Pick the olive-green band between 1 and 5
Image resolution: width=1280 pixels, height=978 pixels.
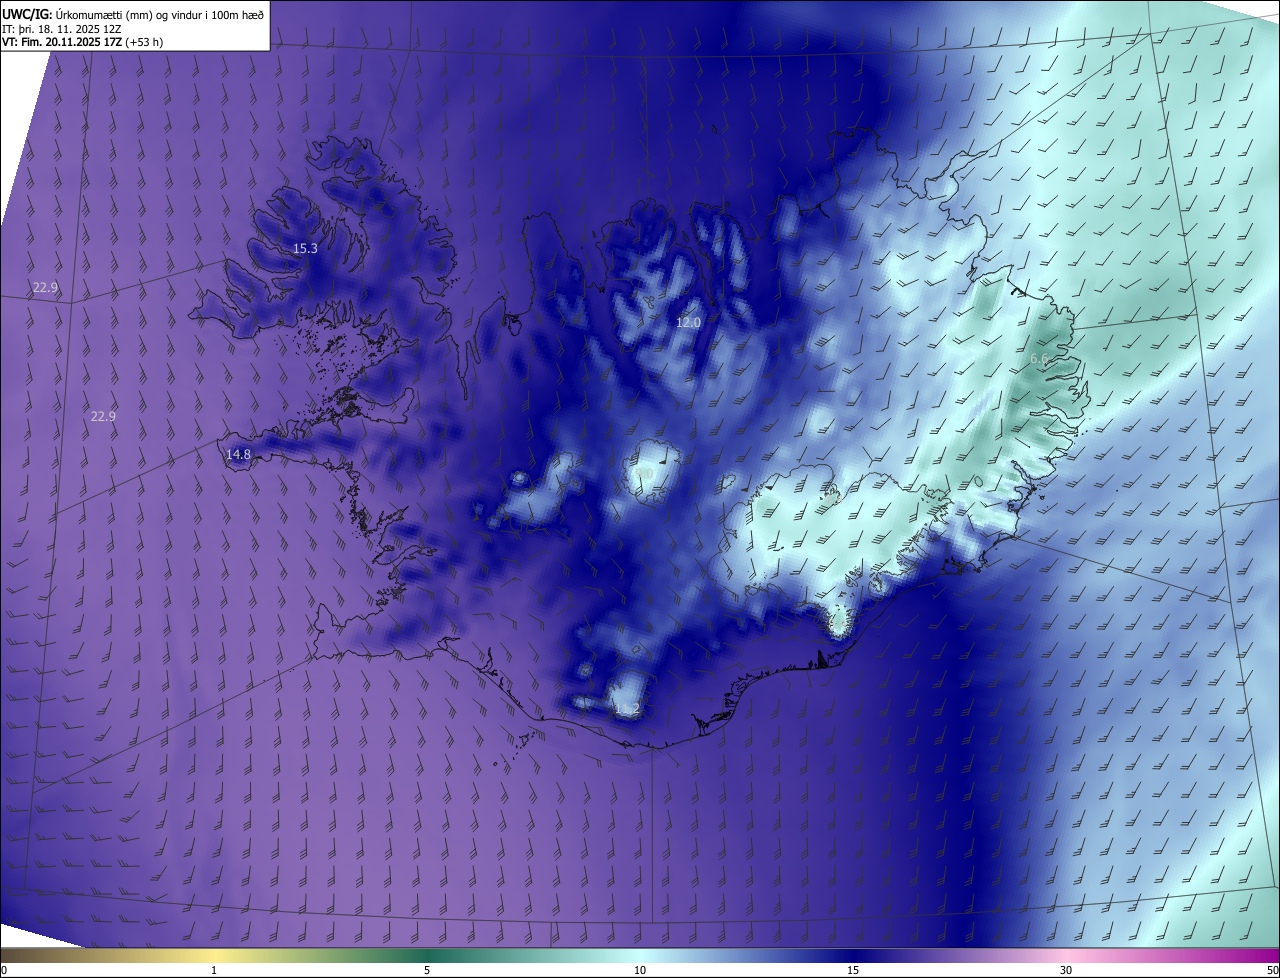point(320,955)
